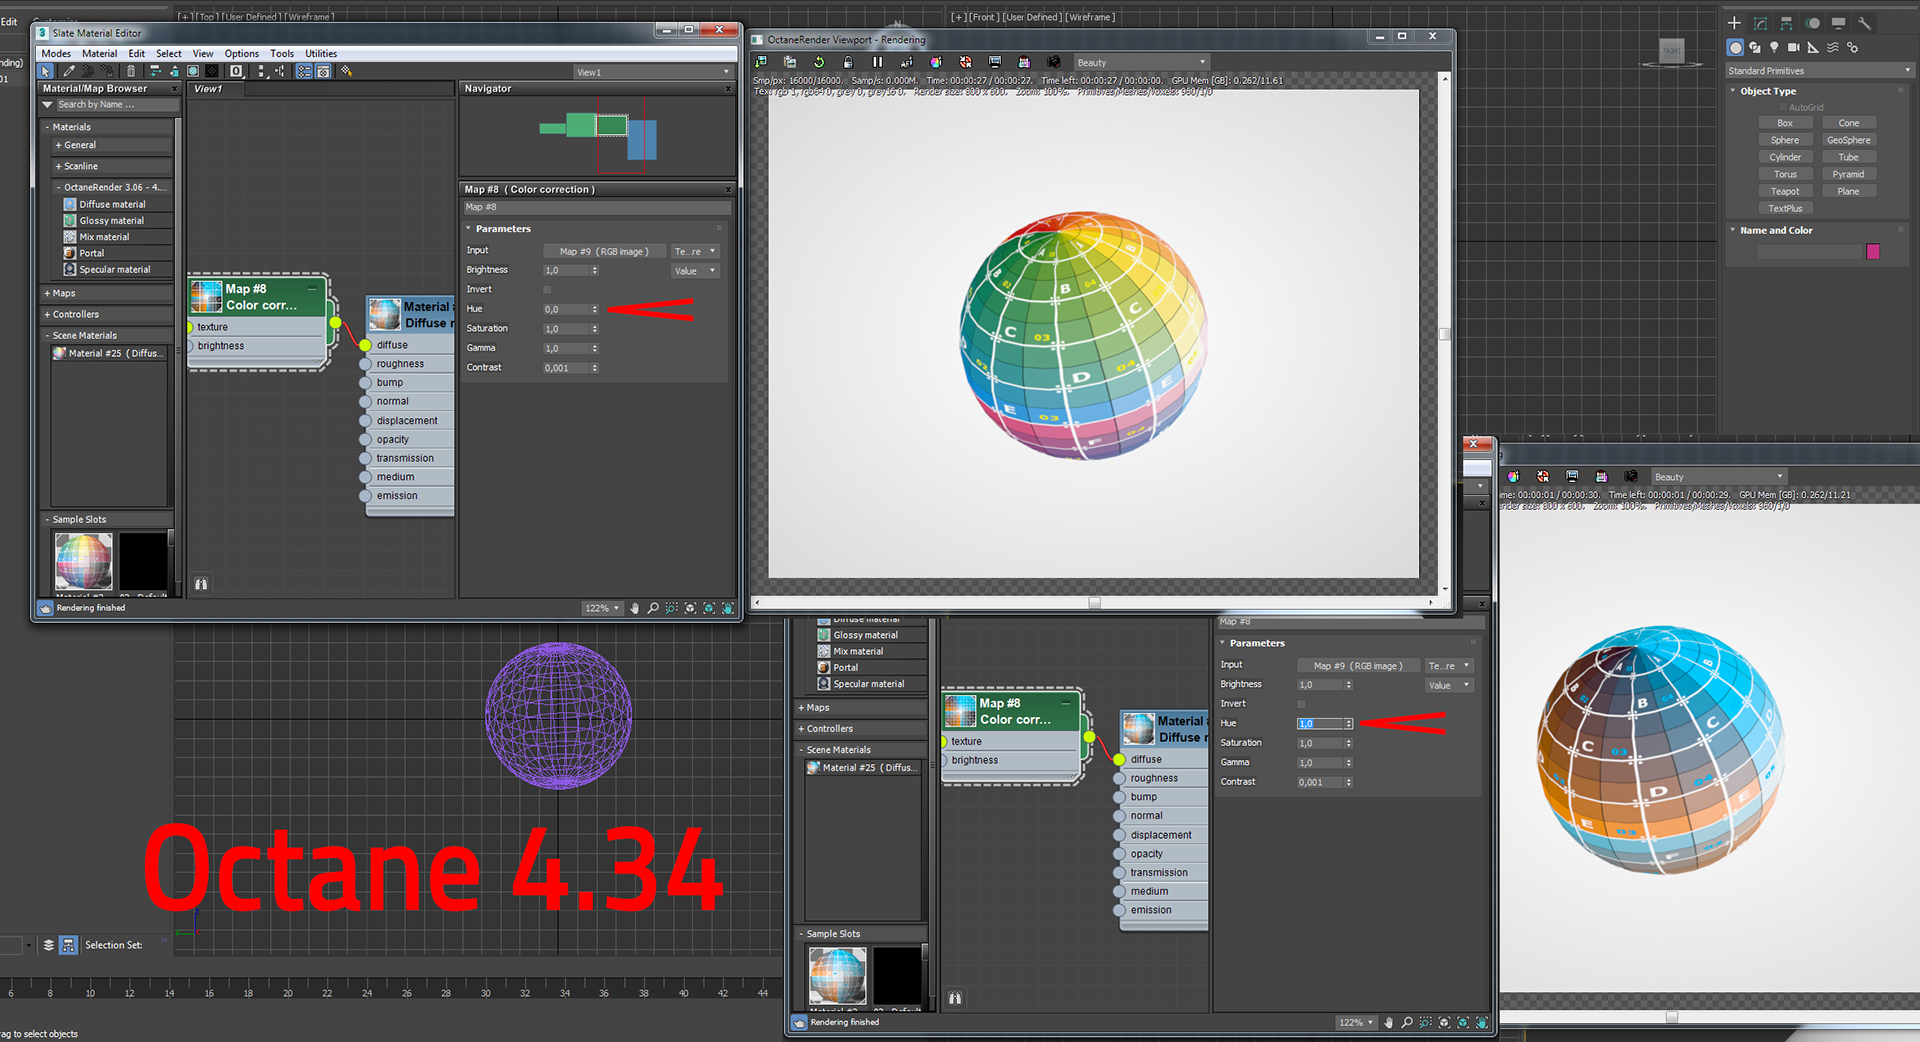Open the Motion tab in command panel

coord(1812,23)
